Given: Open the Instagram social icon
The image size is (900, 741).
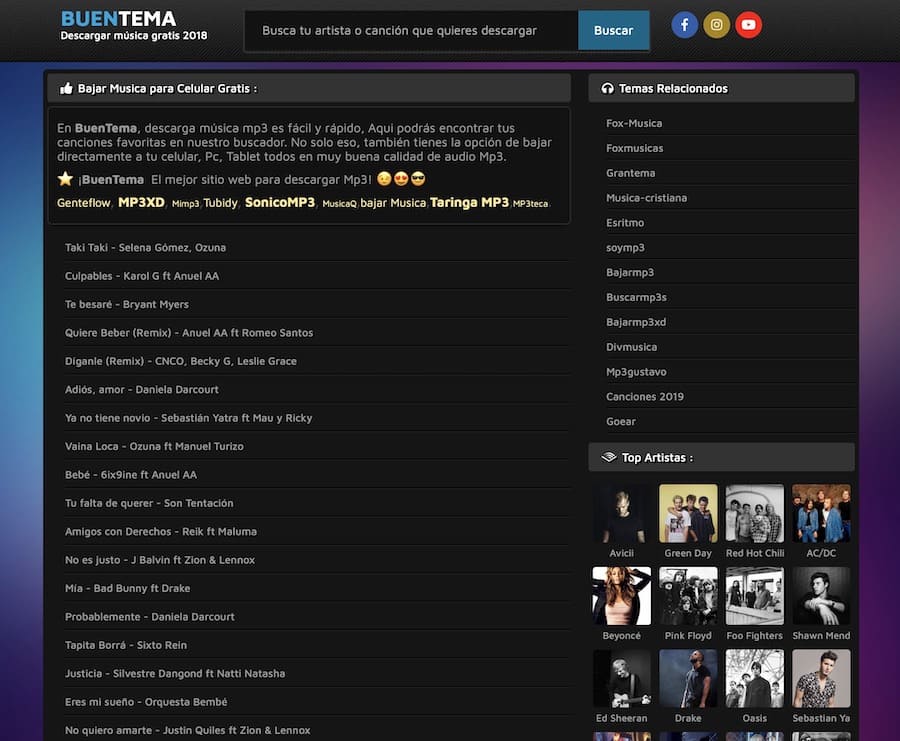Looking at the screenshot, I should (x=716, y=25).
